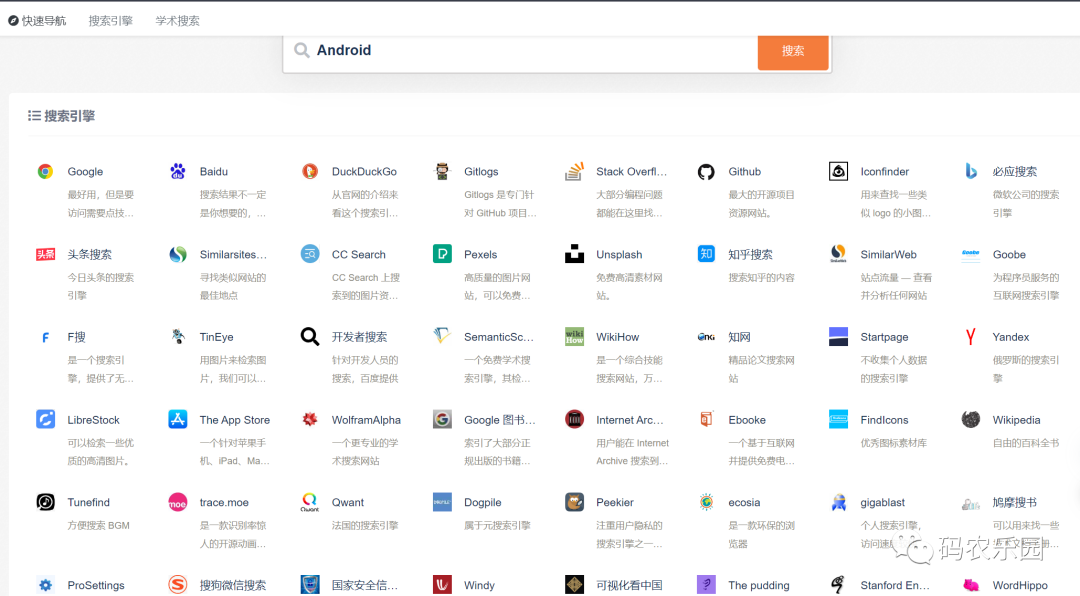Viewport: 1080px width, 596px height.
Task: Open the SemanticScholar link
Action: pos(499,337)
